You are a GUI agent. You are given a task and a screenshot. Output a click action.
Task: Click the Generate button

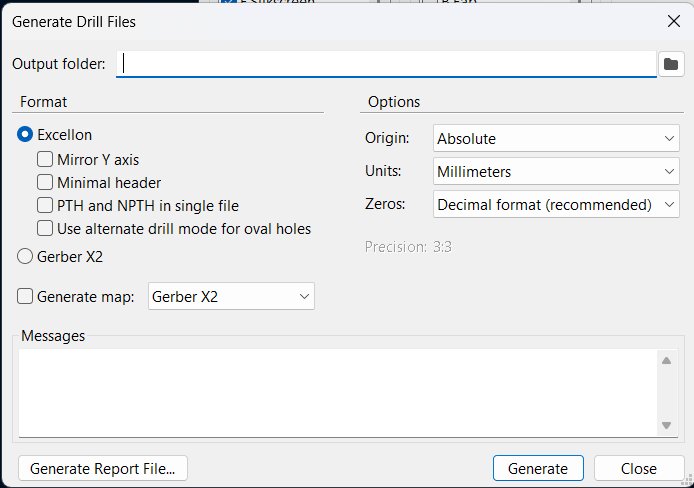(538, 468)
